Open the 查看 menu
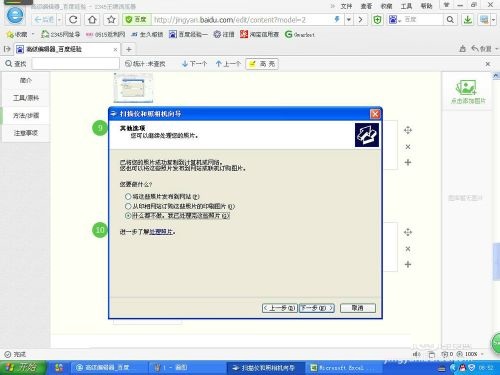500x375 pixels. pyautogui.click(x=366, y=6)
